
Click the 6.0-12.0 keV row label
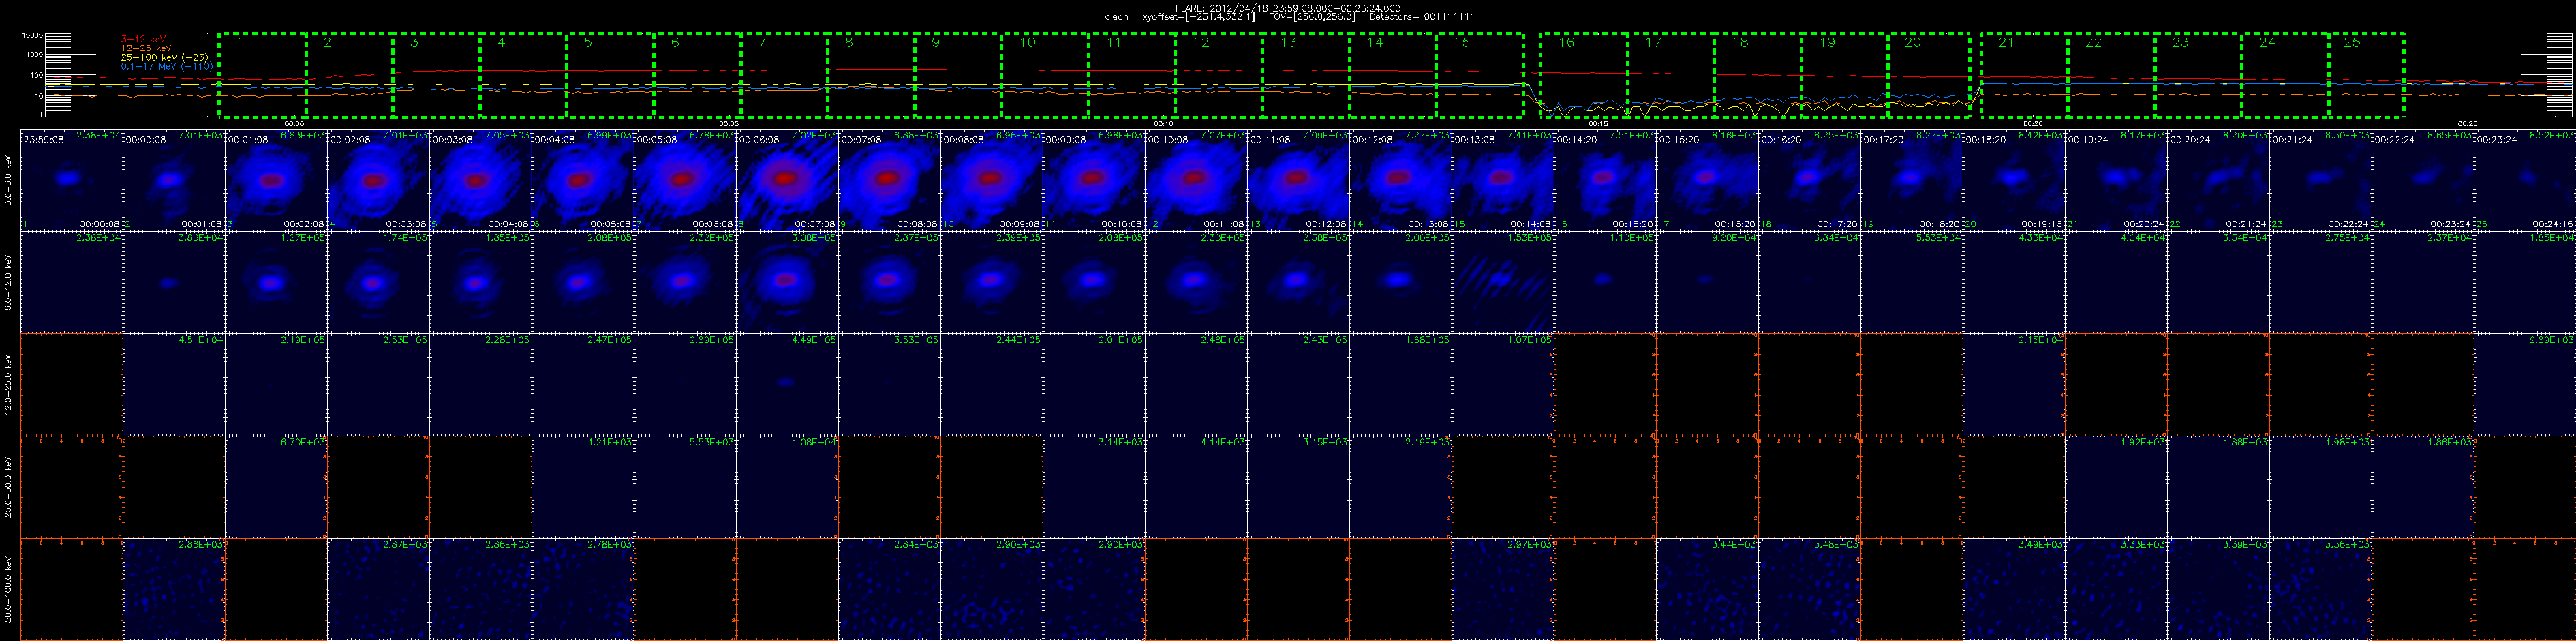8,282
